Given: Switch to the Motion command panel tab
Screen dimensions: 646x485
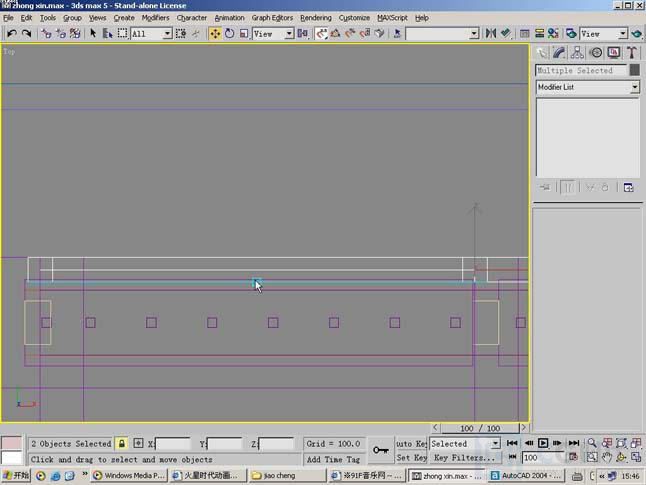Looking at the screenshot, I should [596, 53].
